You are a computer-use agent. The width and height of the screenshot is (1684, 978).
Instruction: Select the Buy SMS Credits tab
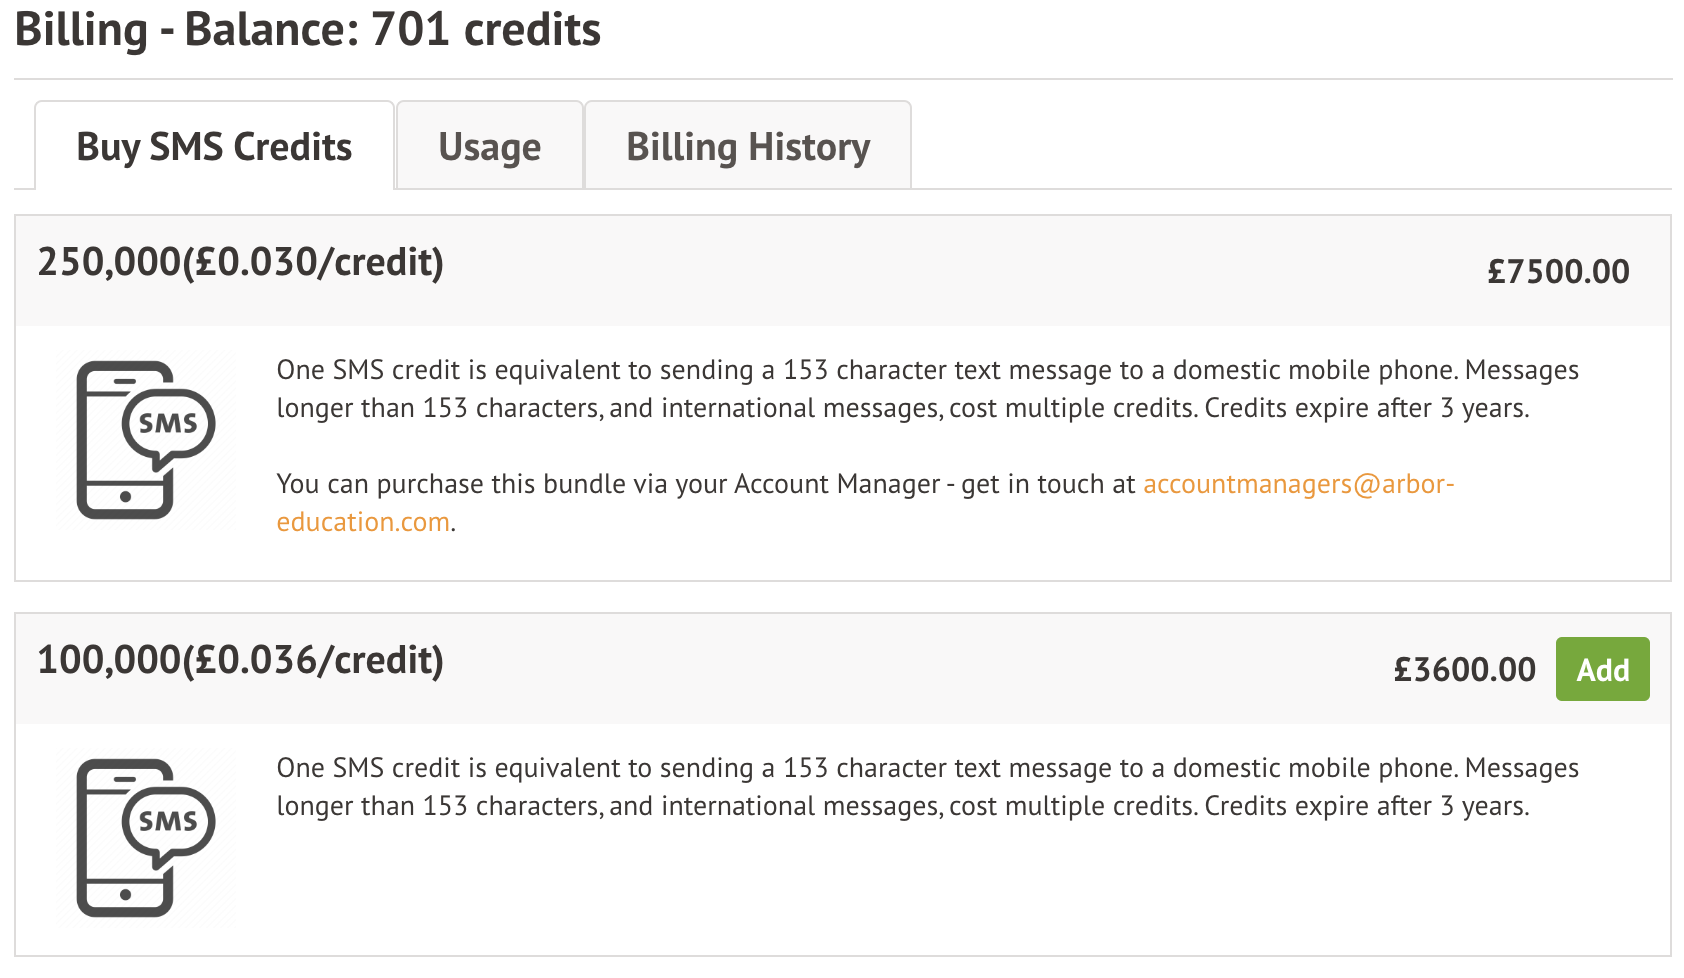tap(214, 147)
